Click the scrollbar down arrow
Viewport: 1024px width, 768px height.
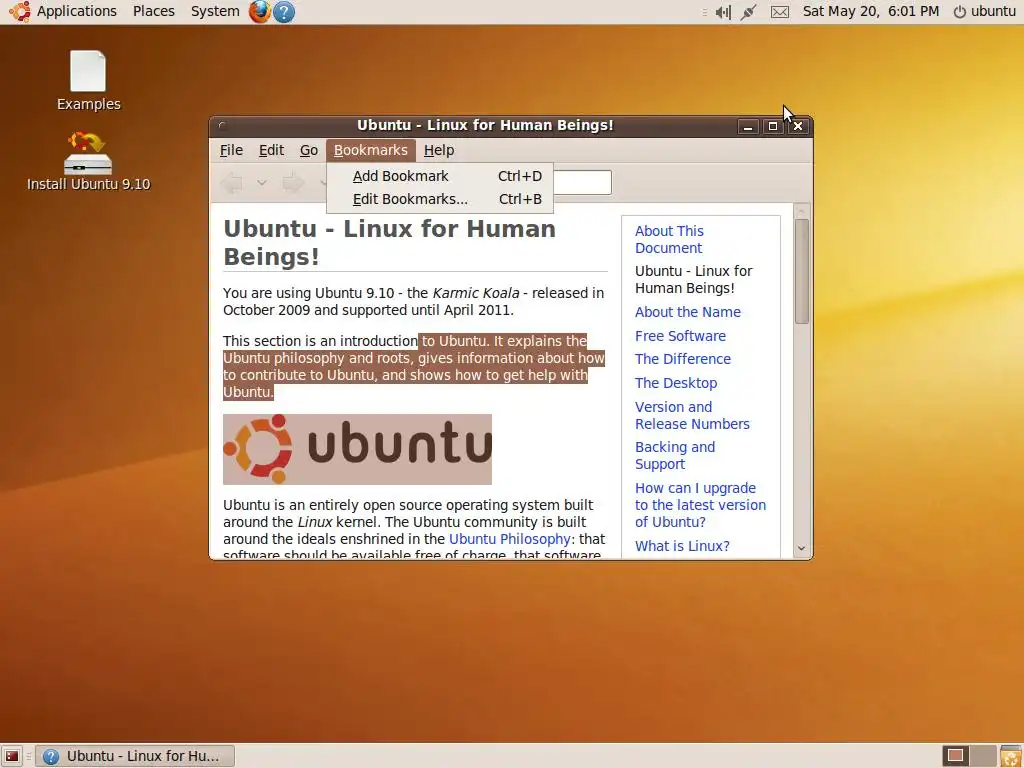[x=802, y=549]
